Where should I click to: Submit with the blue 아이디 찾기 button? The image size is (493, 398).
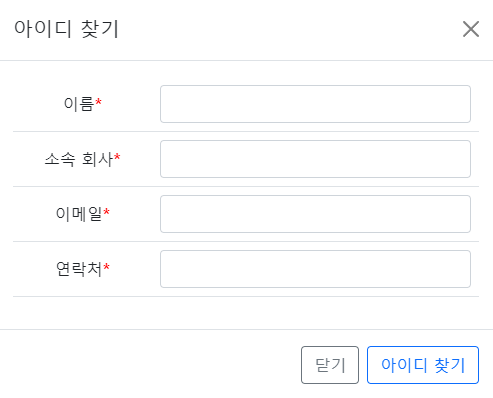(423, 365)
